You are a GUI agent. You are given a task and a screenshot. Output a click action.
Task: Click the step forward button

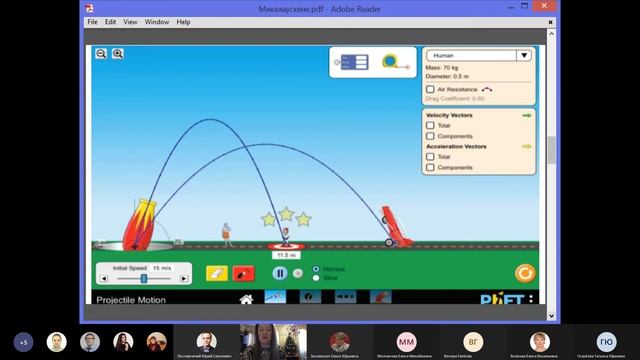point(298,273)
